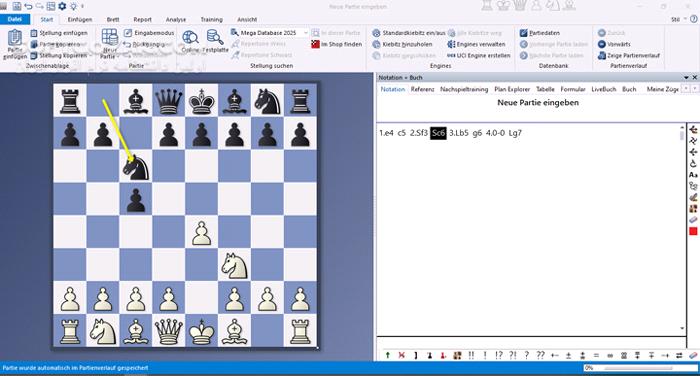Click the black knight on c6
Screen dimensions: 700x376
tap(136, 166)
